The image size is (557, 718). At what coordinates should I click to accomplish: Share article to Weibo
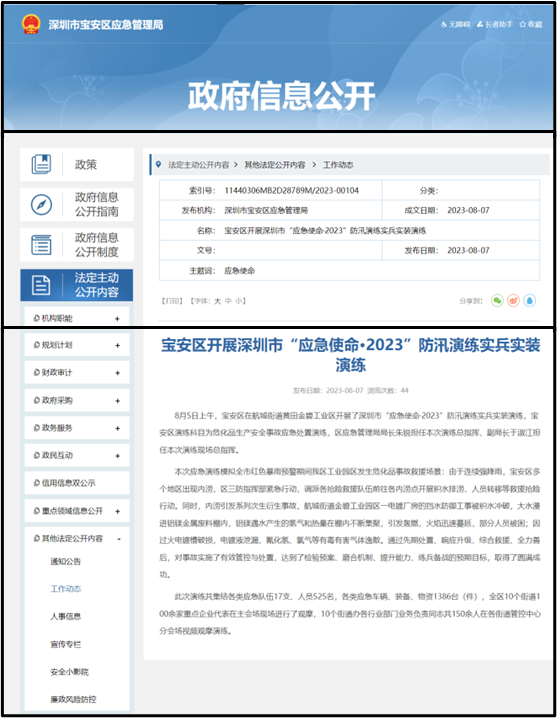tap(513, 300)
